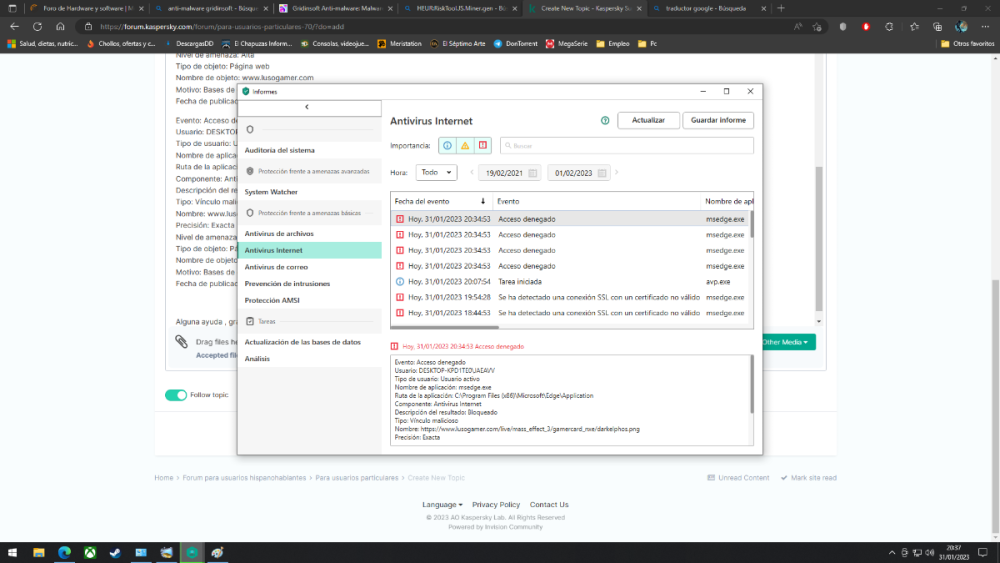This screenshot has height=563, width=1000.
Task: Click the browser back arrow
Action: pyautogui.click(x=14, y=27)
